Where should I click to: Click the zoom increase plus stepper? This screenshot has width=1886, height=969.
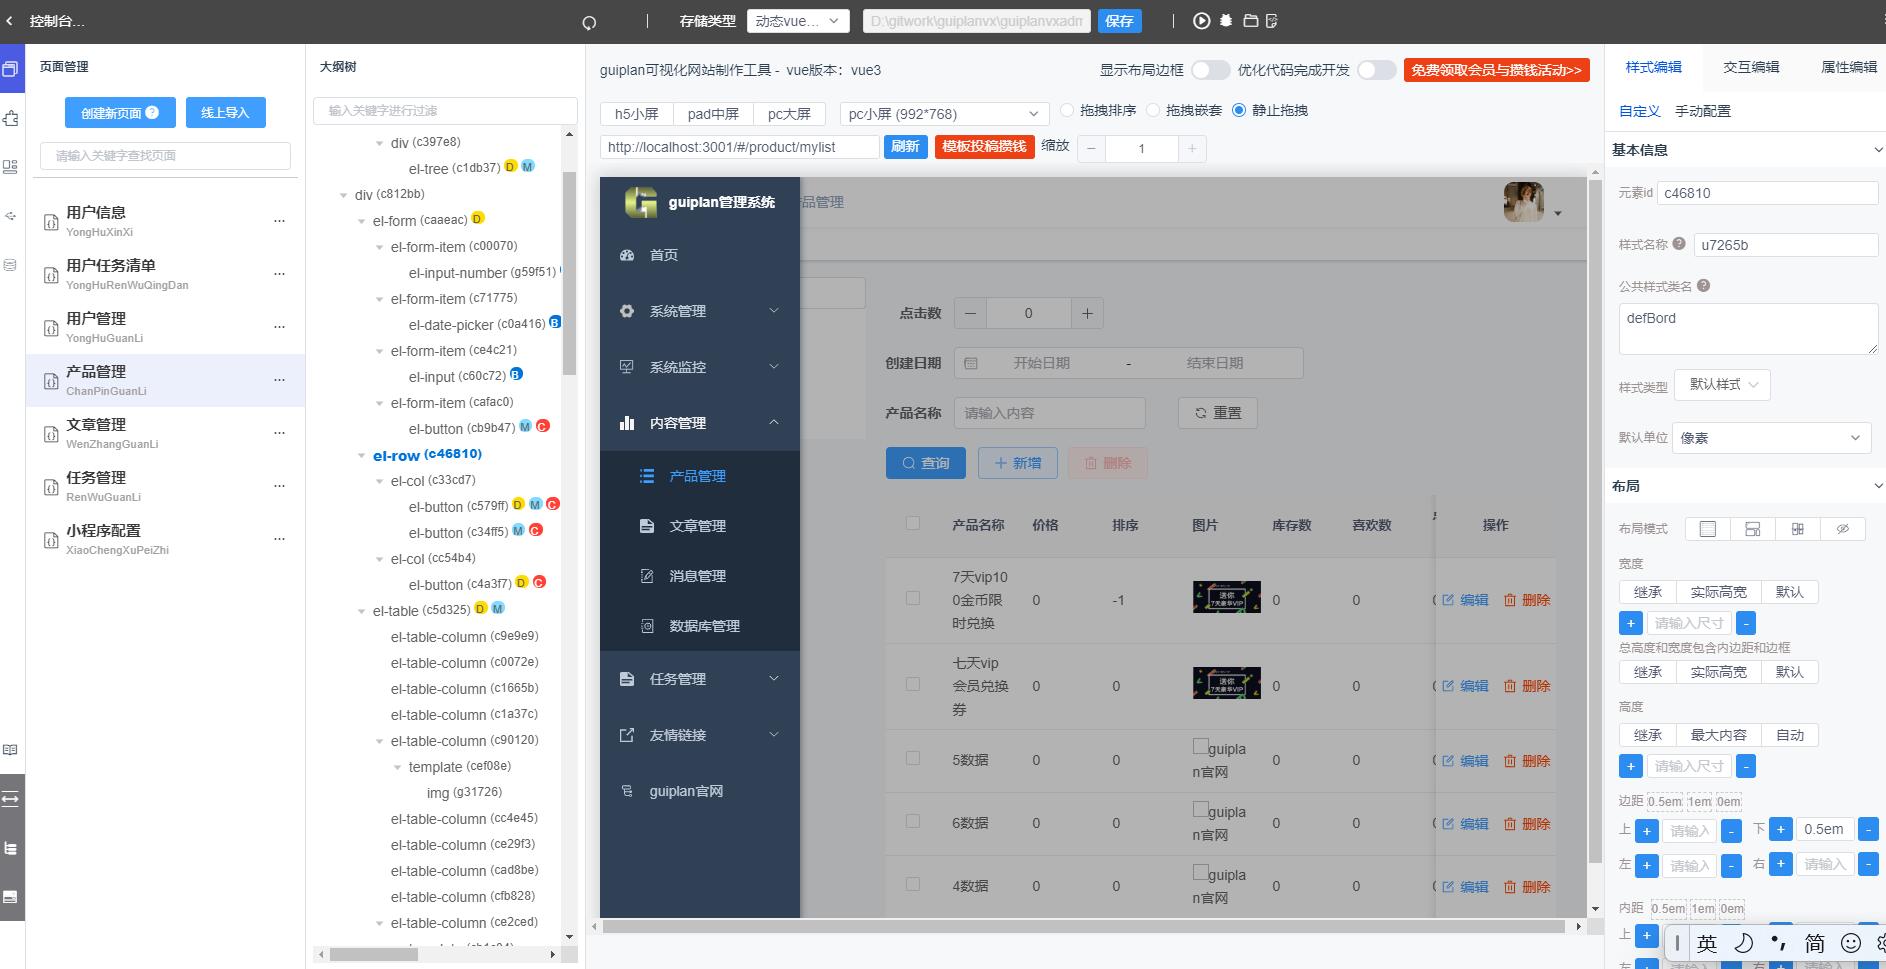(x=1191, y=149)
